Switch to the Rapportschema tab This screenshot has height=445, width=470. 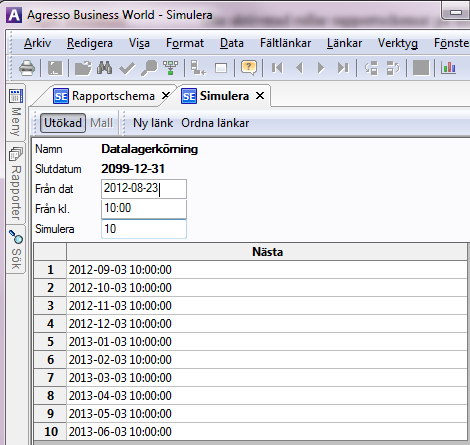click(104, 96)
